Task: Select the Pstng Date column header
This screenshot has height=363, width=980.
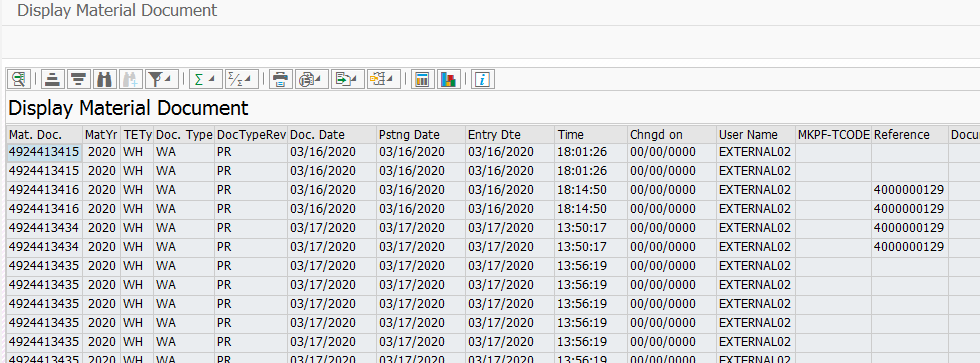Action: pyautogui.click(x=421, y=134)
